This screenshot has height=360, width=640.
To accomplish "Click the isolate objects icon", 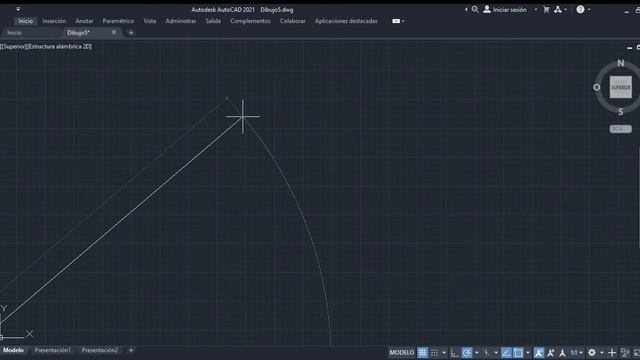I will [625, 352].
